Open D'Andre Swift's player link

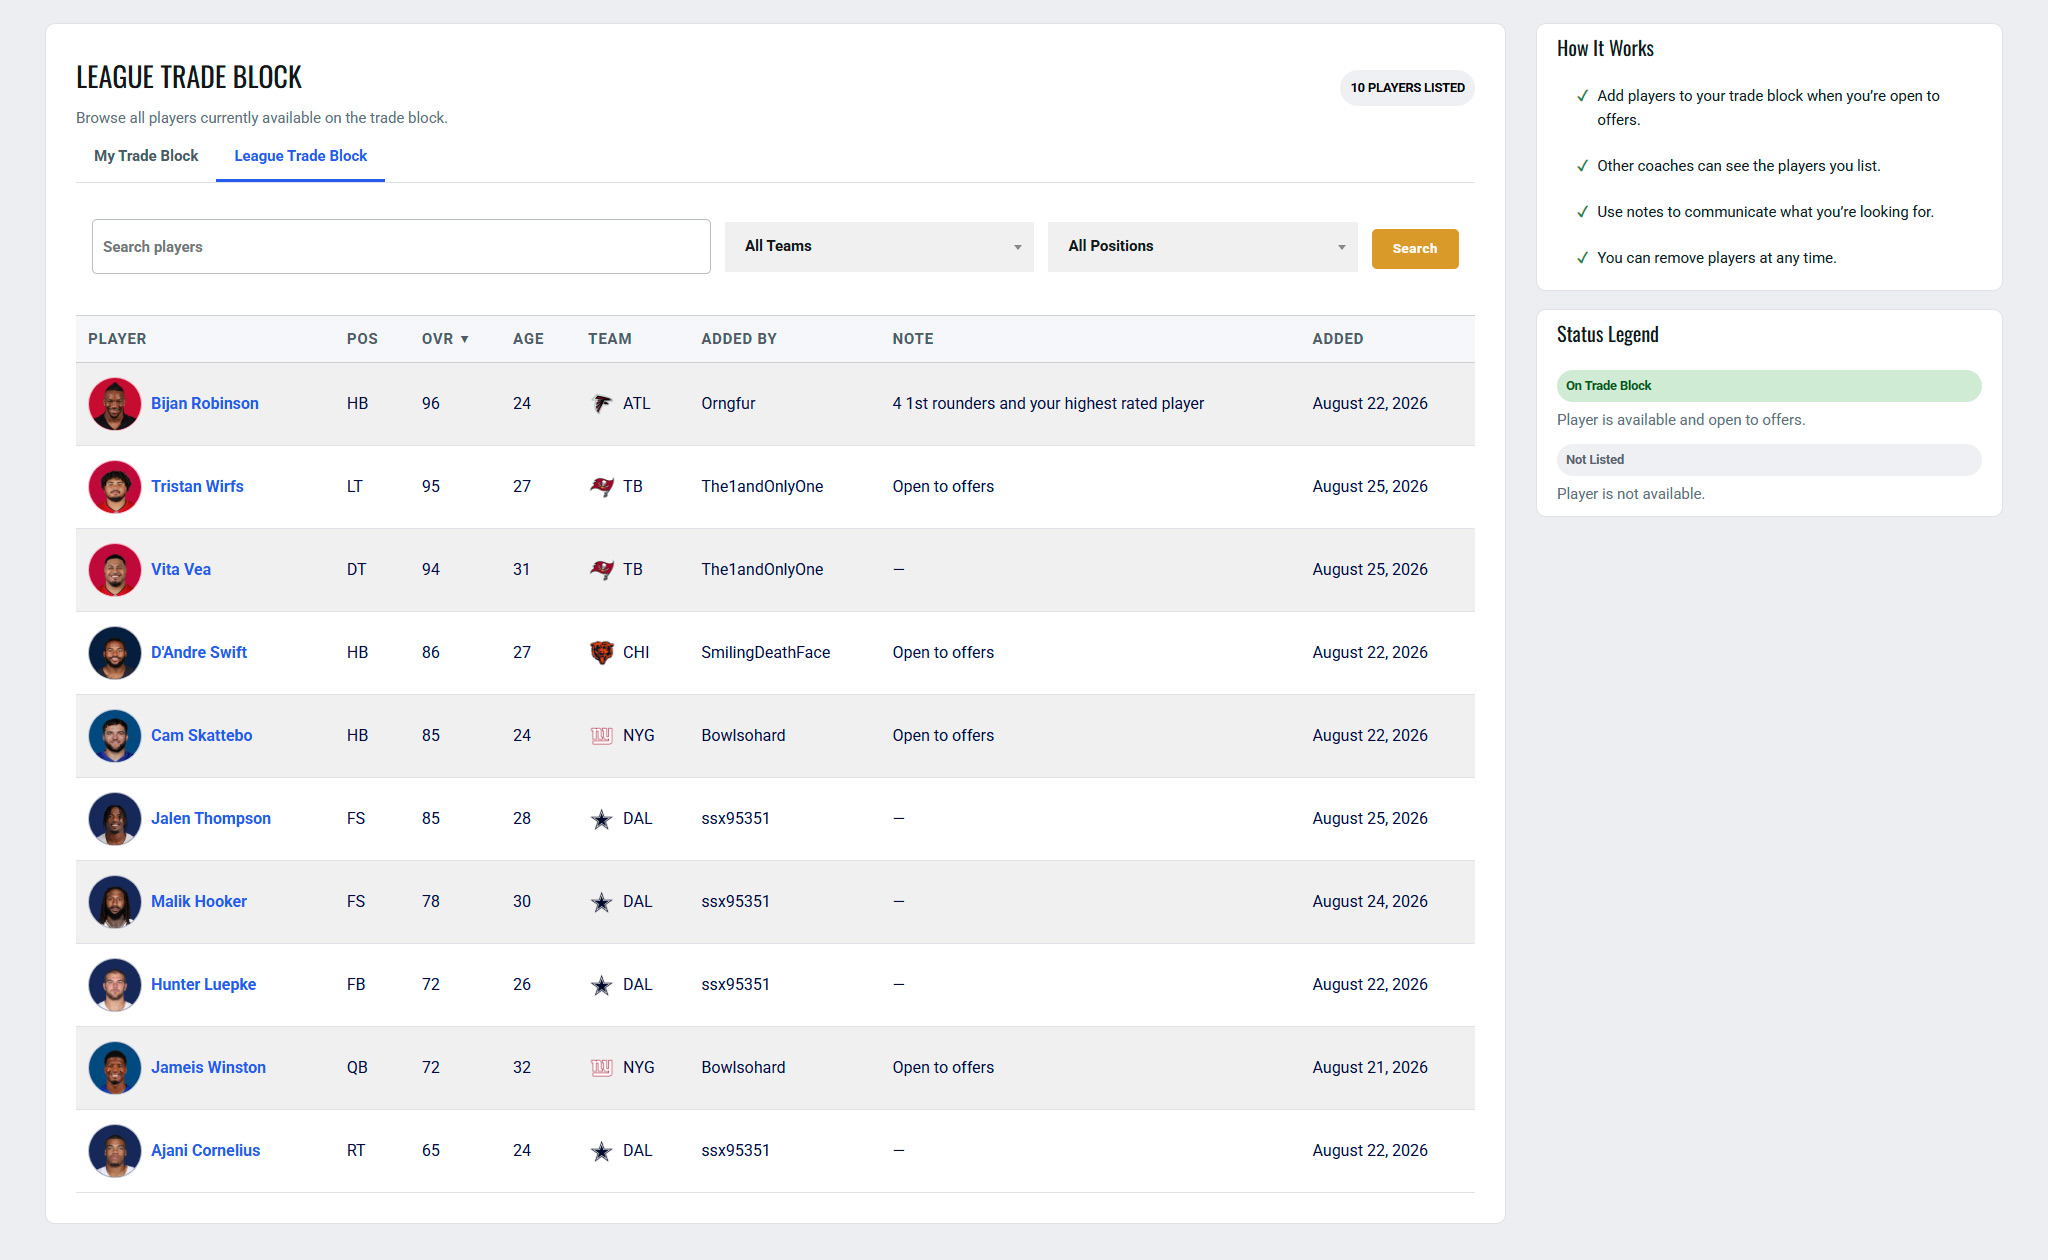click(x=198, y=653)
